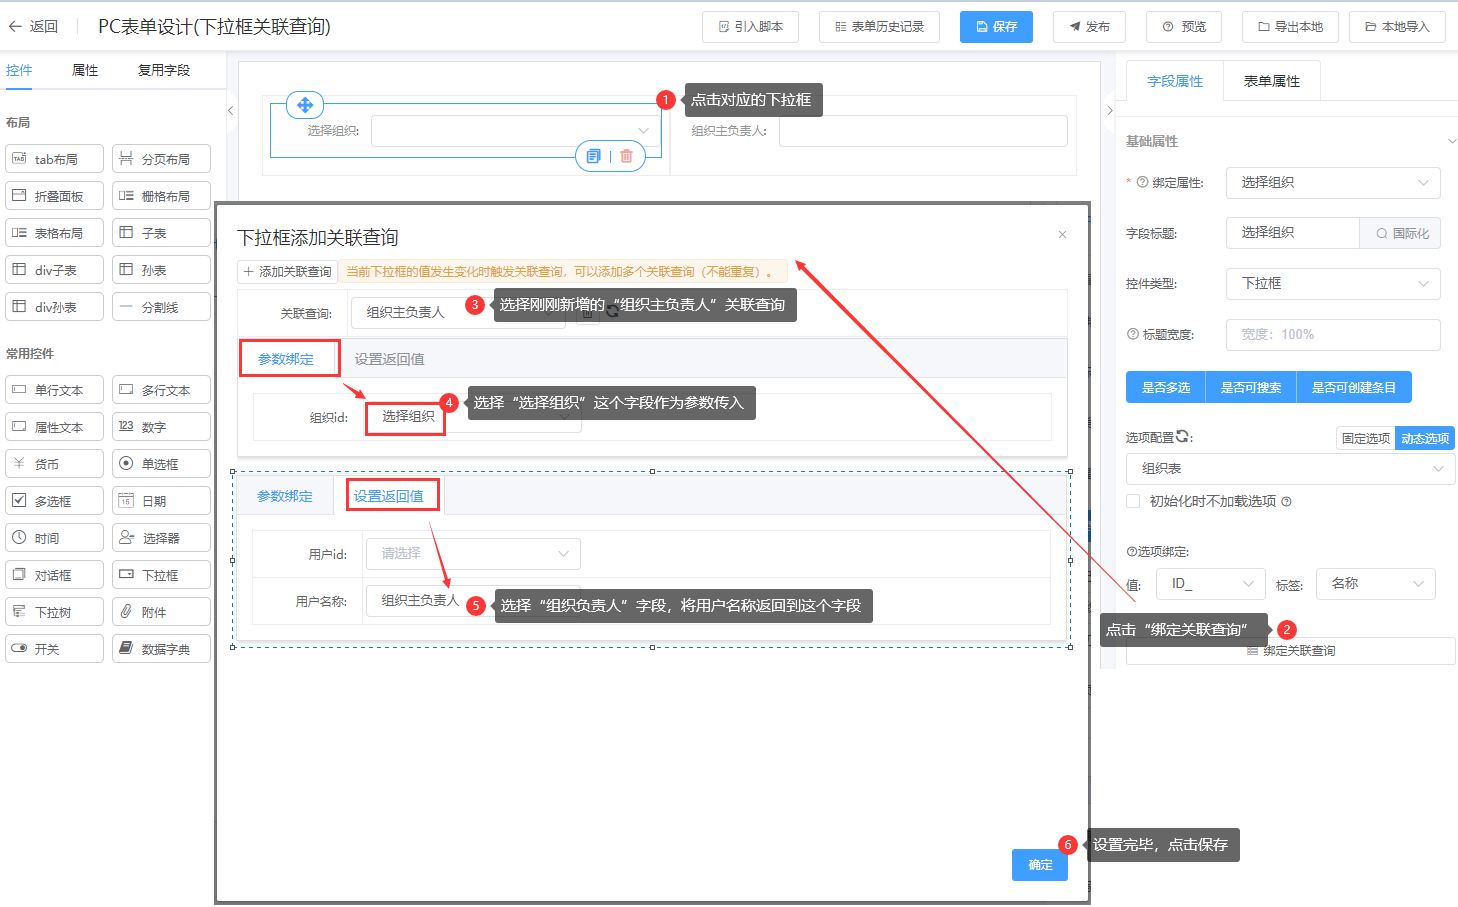The image size is (1458, 907).
Task: Choose the 栅格布局 layout control
Action: pos(161,196)
